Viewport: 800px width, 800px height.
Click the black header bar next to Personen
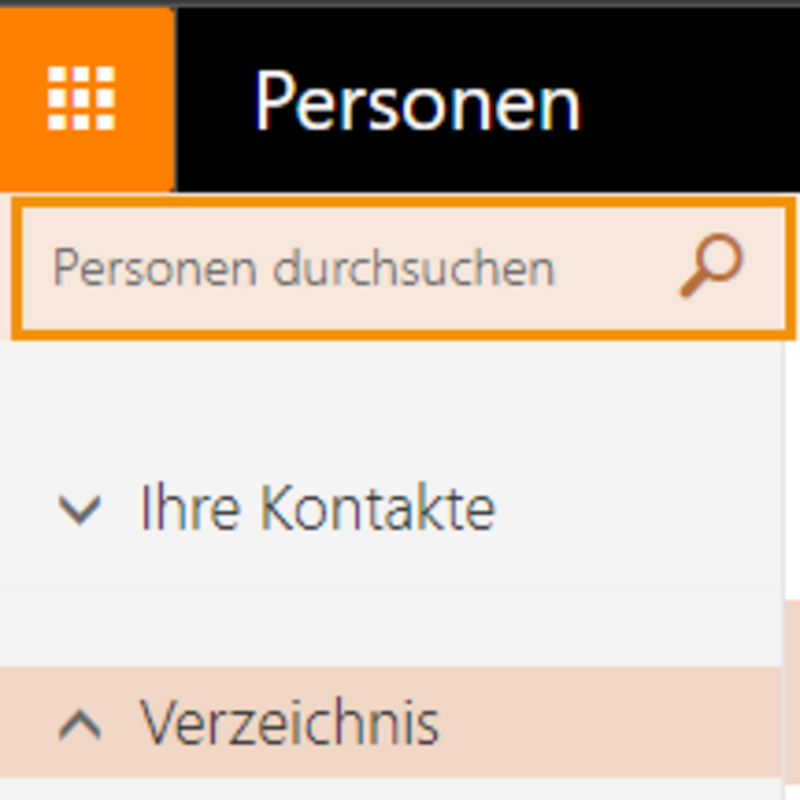pos(689,99)
